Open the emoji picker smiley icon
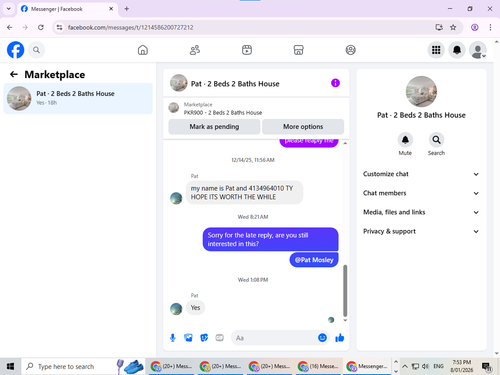This screenshot has width=500, height=375. tap(322, 338)
